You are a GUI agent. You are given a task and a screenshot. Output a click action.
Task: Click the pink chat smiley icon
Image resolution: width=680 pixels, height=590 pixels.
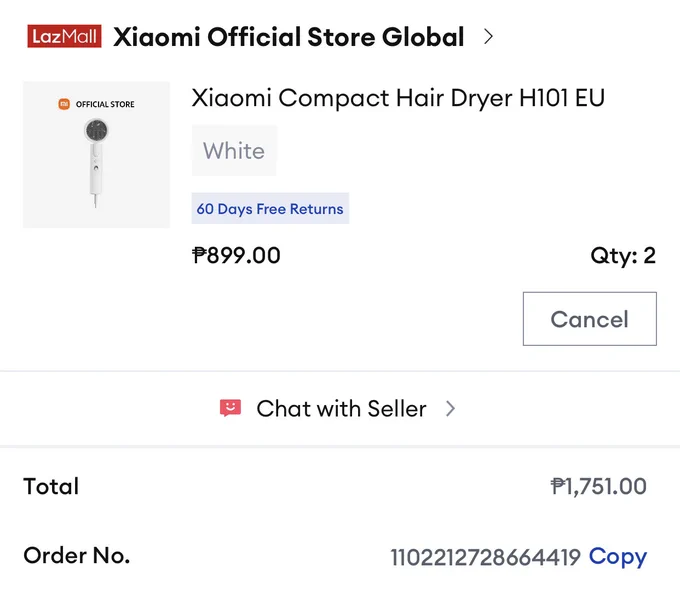230,408
